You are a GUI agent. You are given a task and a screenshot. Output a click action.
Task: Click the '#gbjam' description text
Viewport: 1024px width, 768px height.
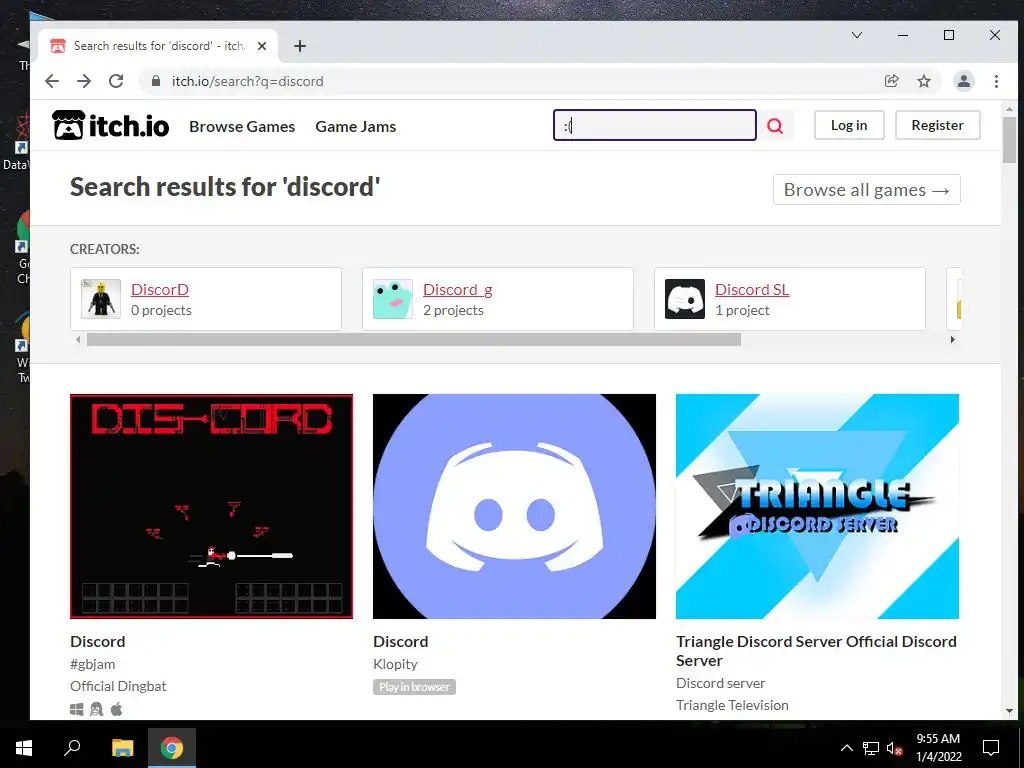pos(93,664)
